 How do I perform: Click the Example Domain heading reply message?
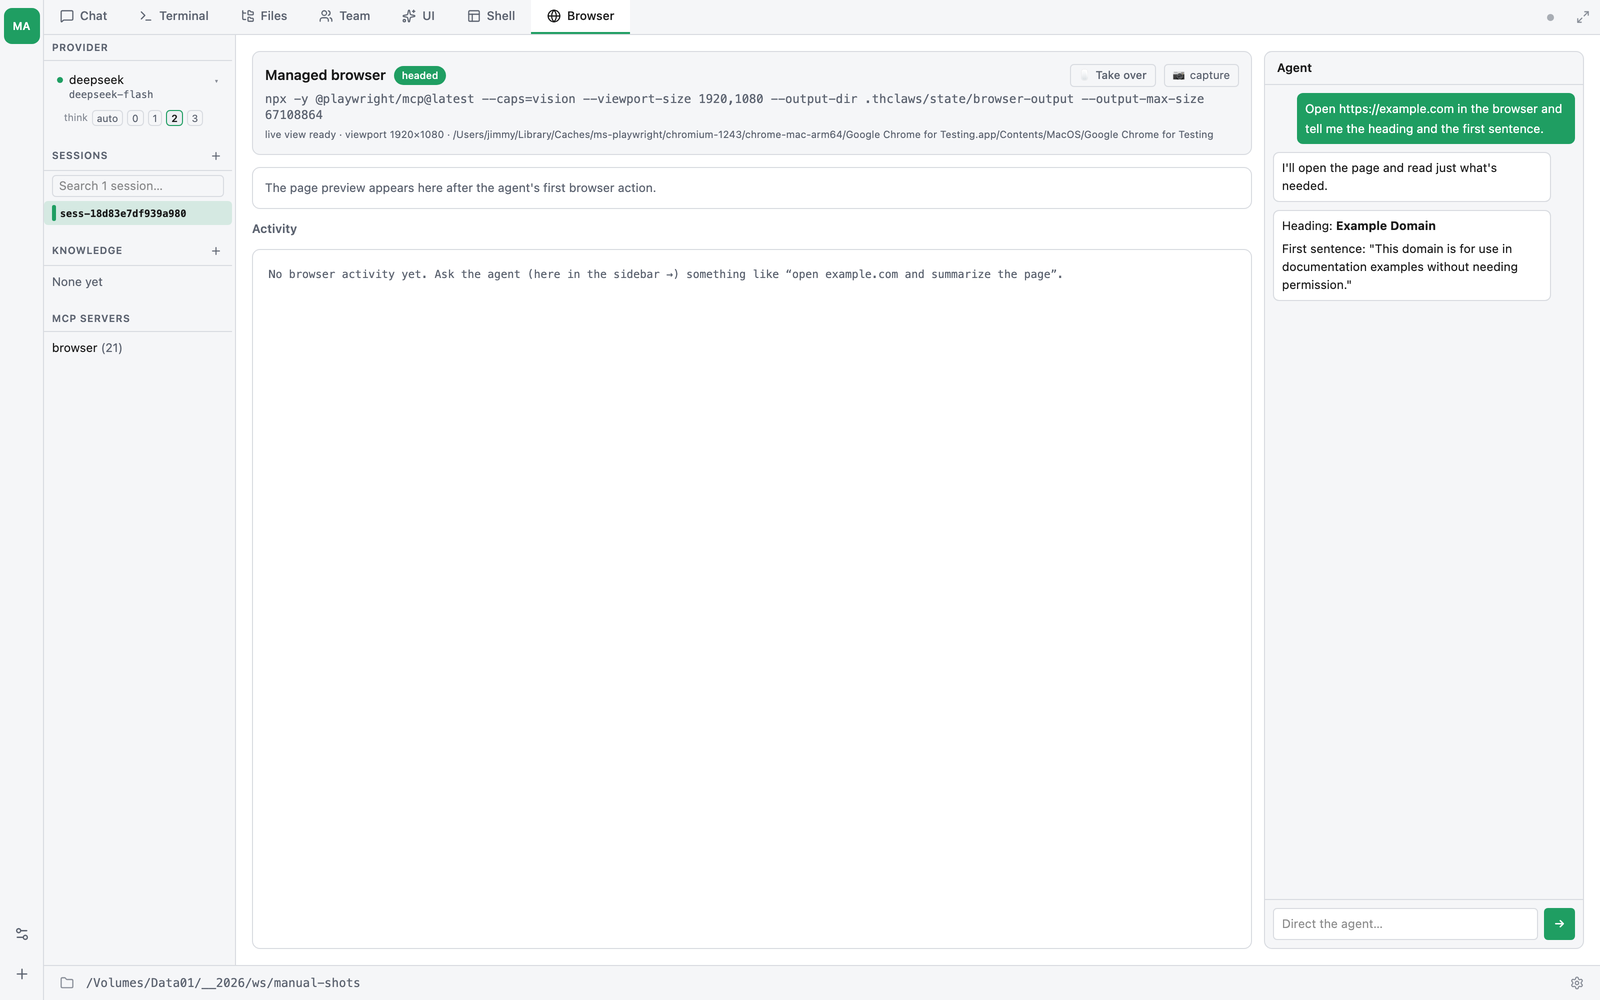click(1412, 255)
